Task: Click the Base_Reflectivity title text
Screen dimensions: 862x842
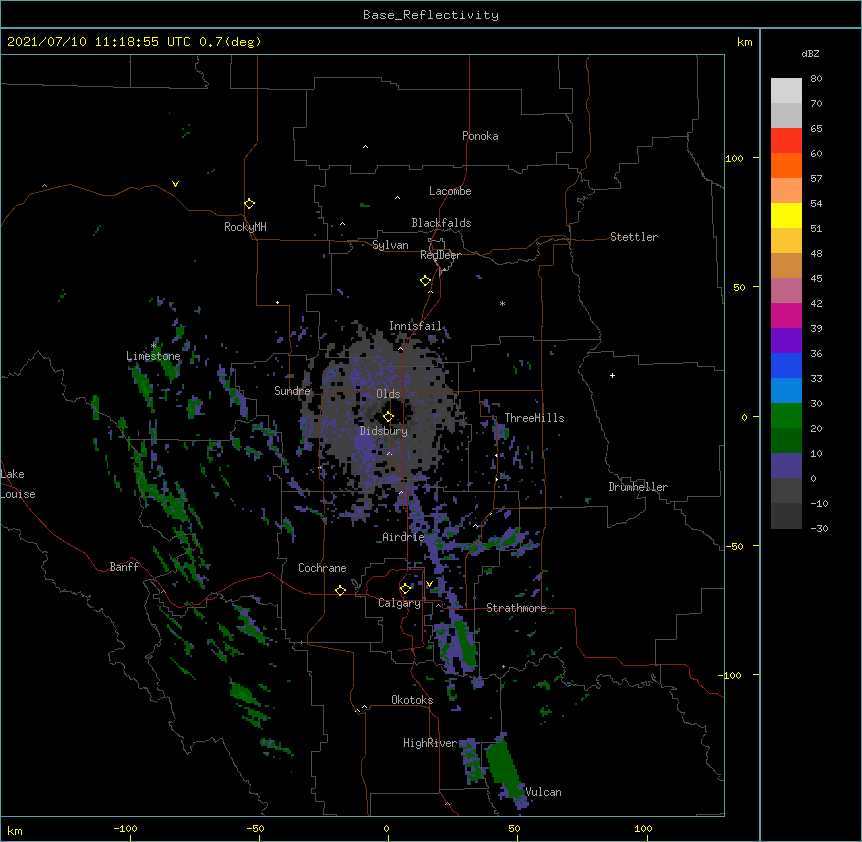Action: pyautogui.click(x=431, y=15)
